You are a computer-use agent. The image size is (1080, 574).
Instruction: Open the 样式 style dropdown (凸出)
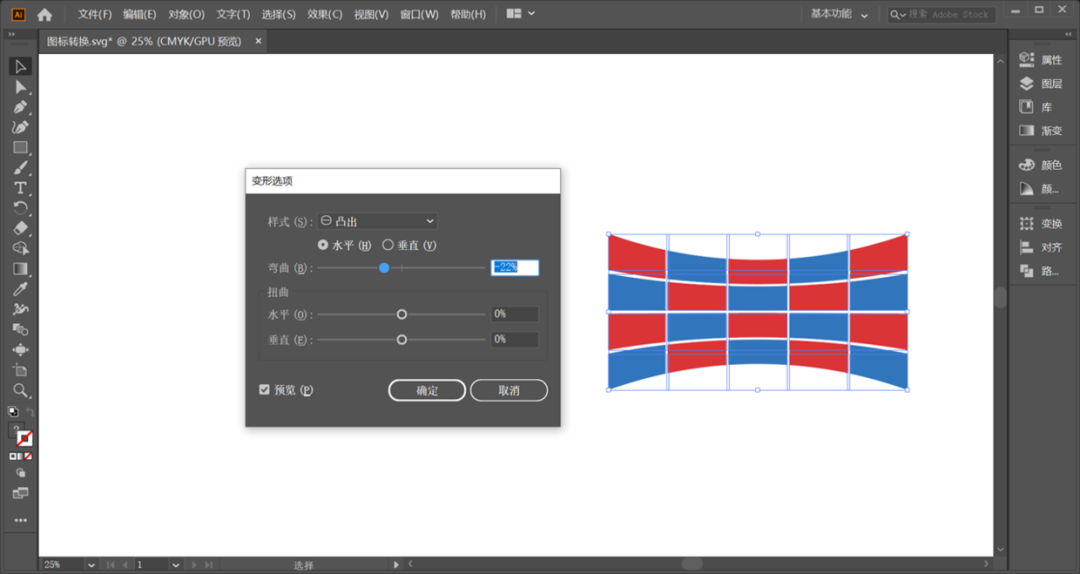[377, 221]
